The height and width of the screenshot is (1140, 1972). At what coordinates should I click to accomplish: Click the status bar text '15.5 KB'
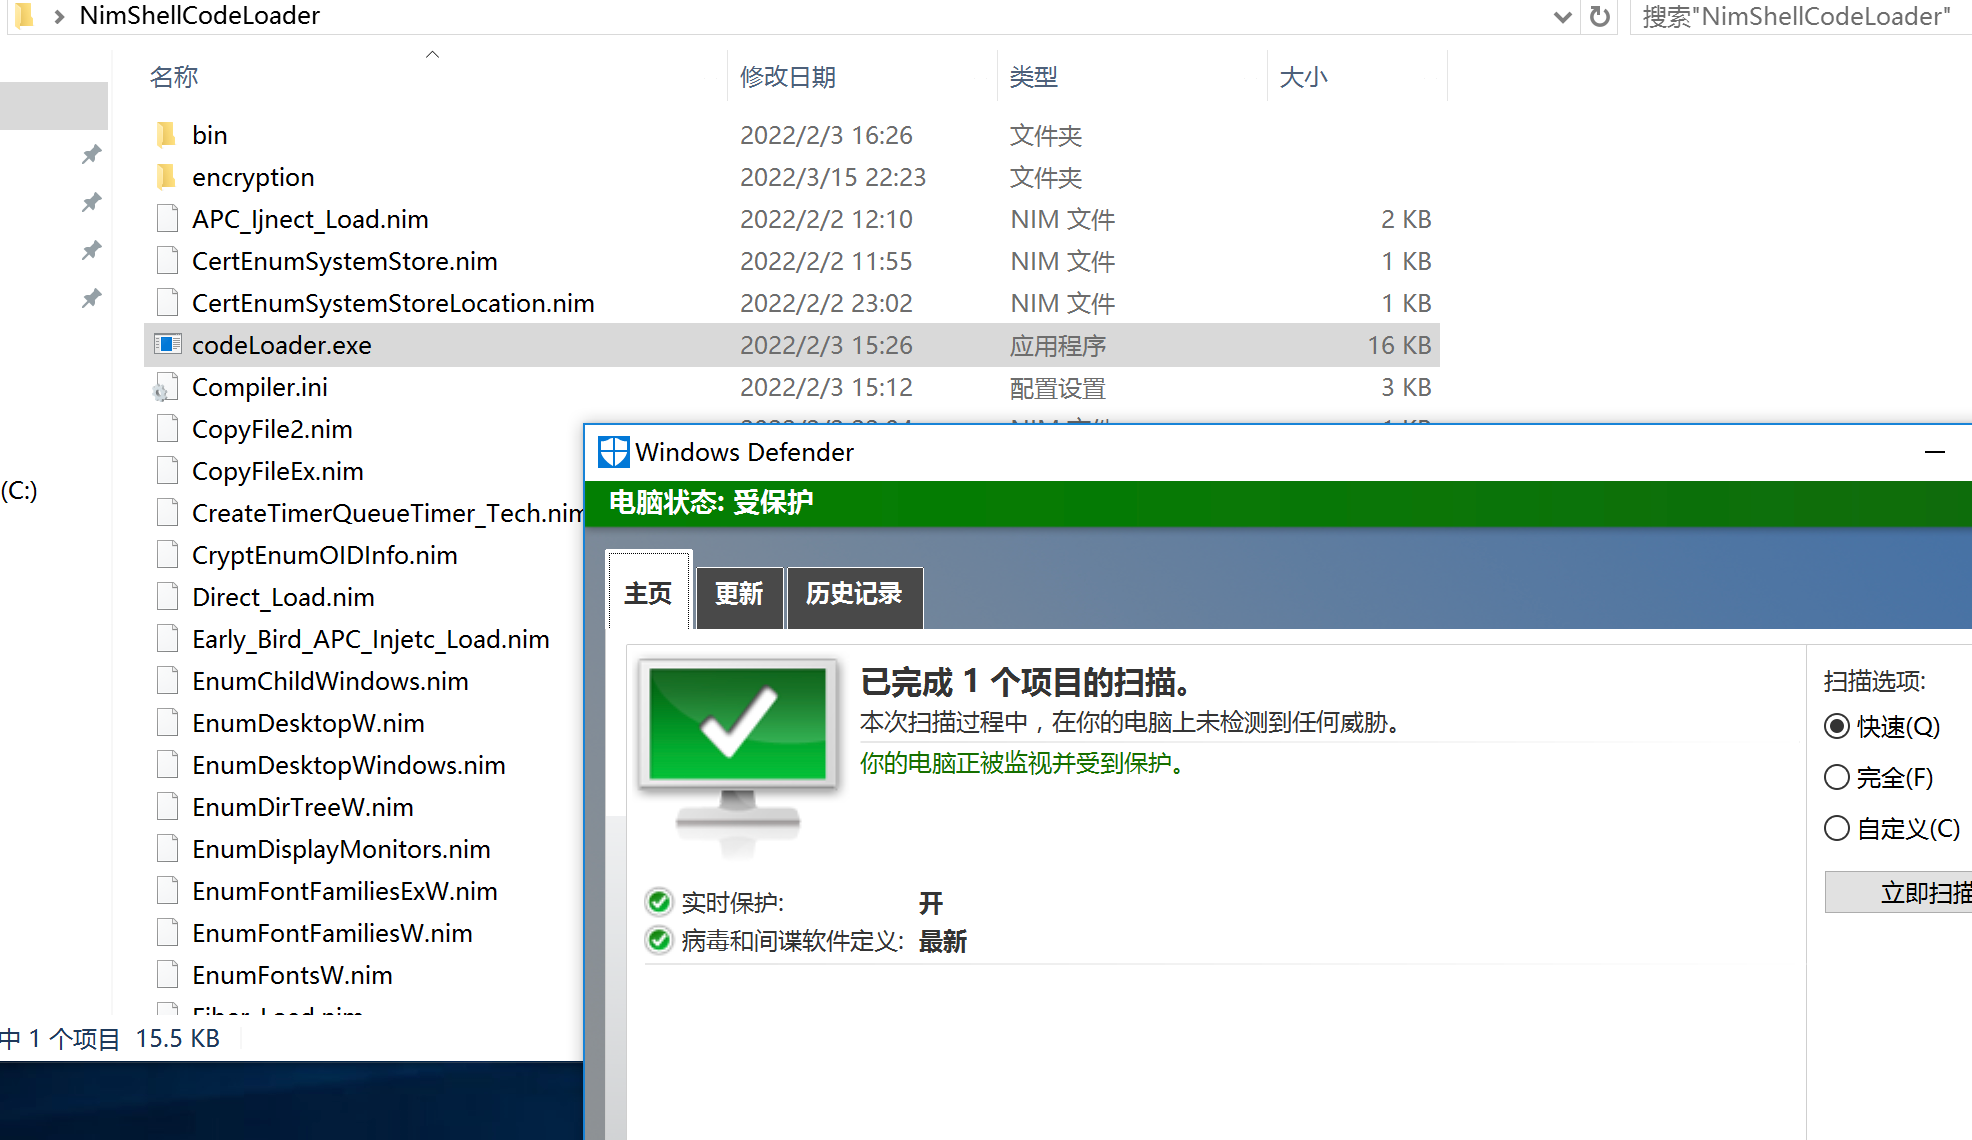click(178, 1038)
